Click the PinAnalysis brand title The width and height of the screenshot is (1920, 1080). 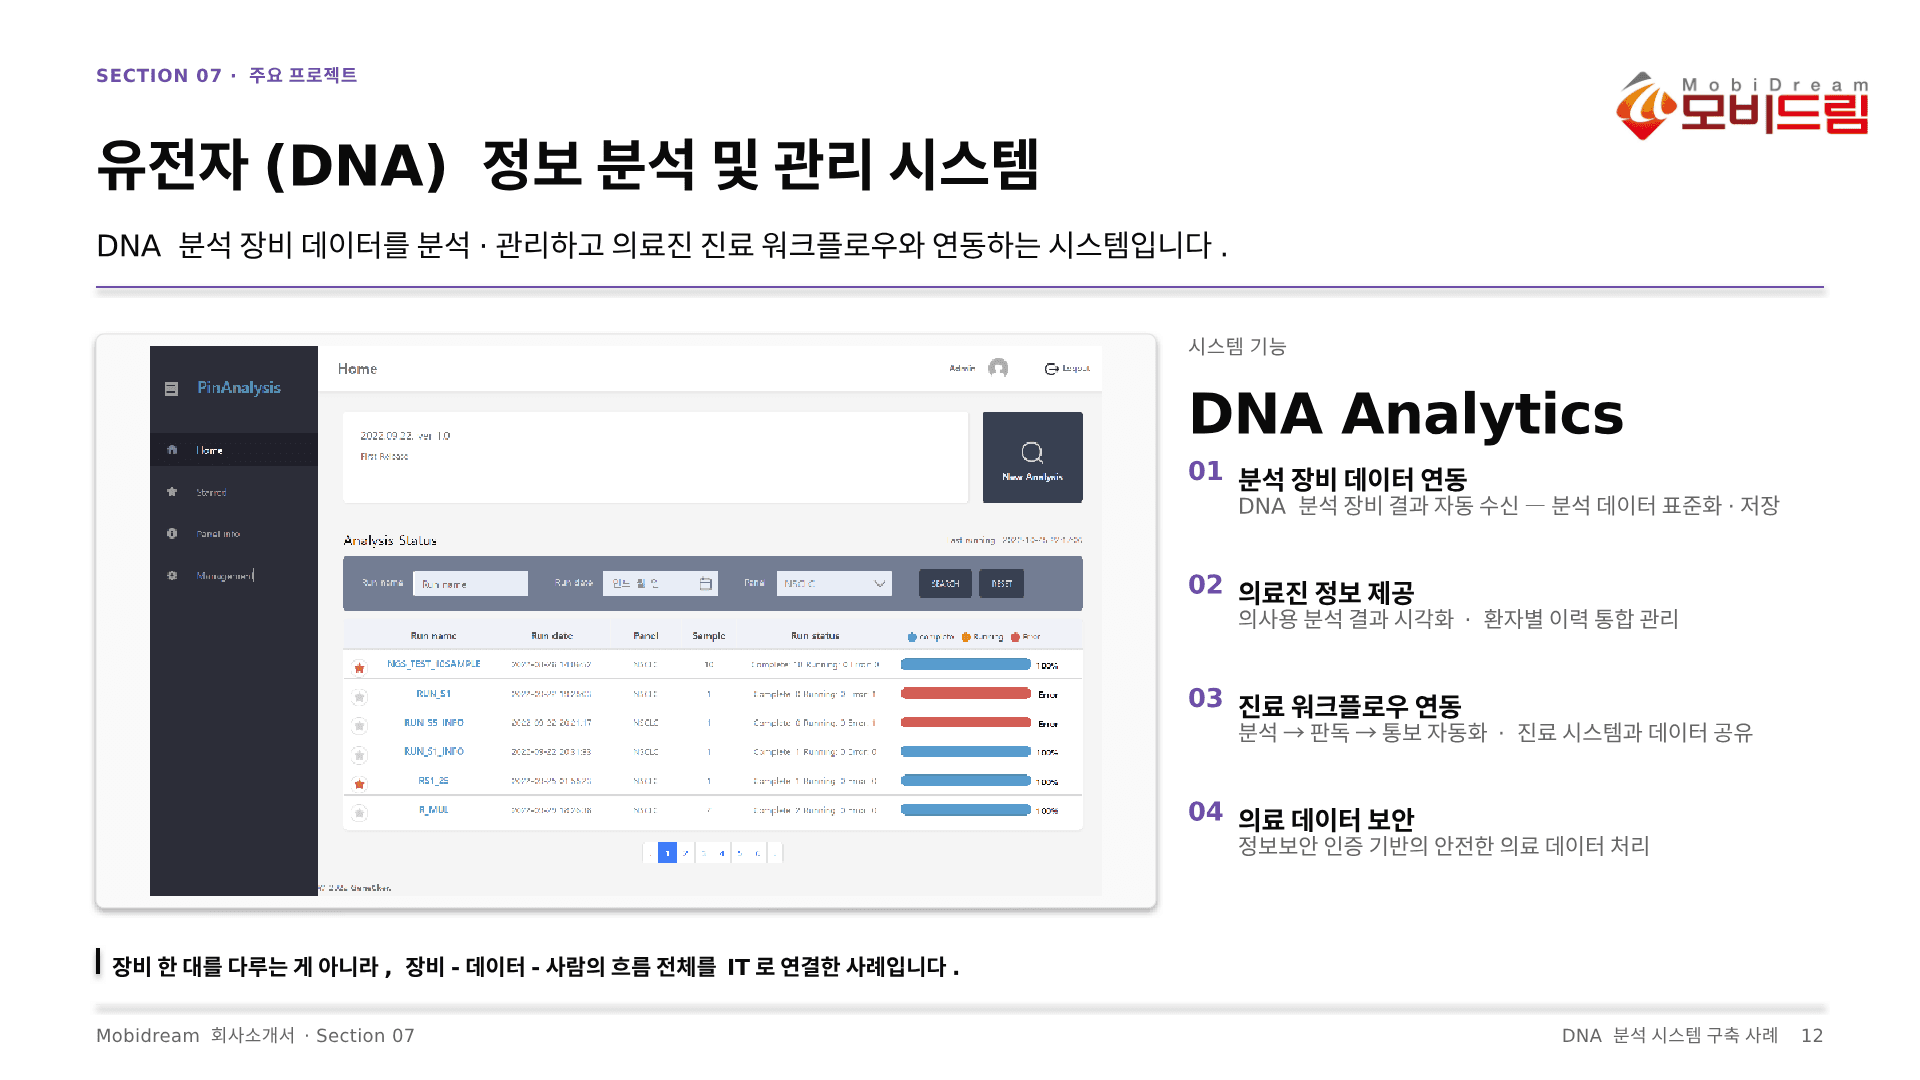pos(239,388)
